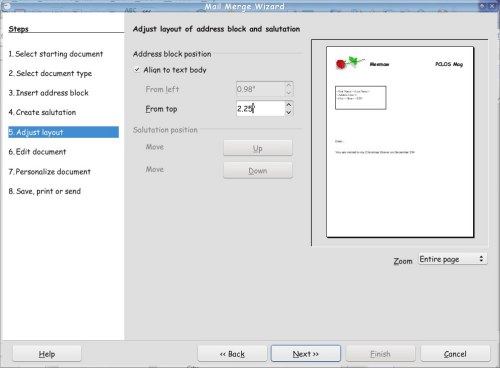500x368 pixels.
Task: Click the 'PCLOS Mag' text in preview
Action: (x=449, y=64)
